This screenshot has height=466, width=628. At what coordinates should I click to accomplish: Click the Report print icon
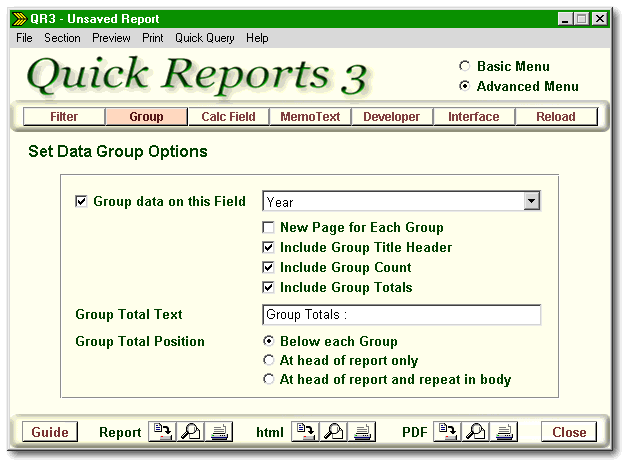pos(219,432)
